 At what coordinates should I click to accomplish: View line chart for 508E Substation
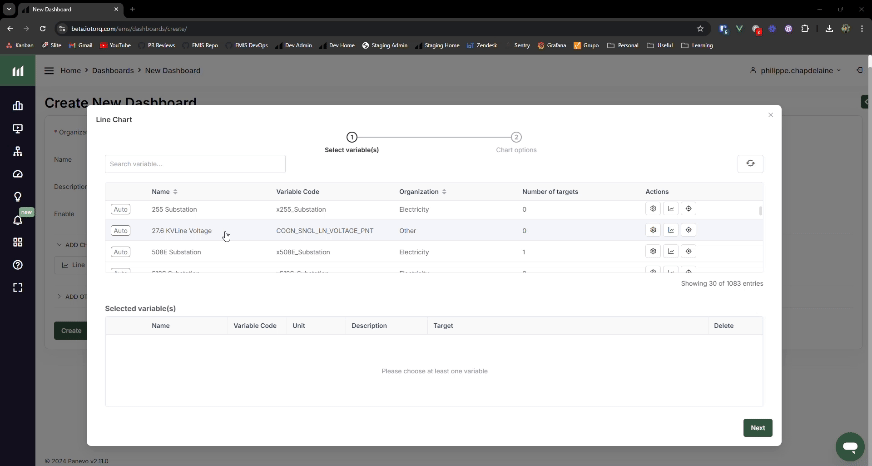tap(671, 251)
